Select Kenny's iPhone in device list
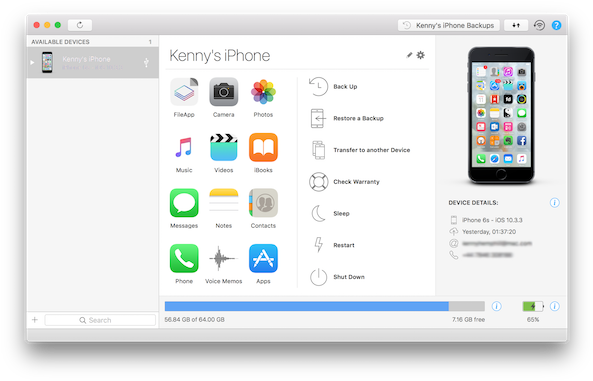593x381 pixels. tap(92, 62)
